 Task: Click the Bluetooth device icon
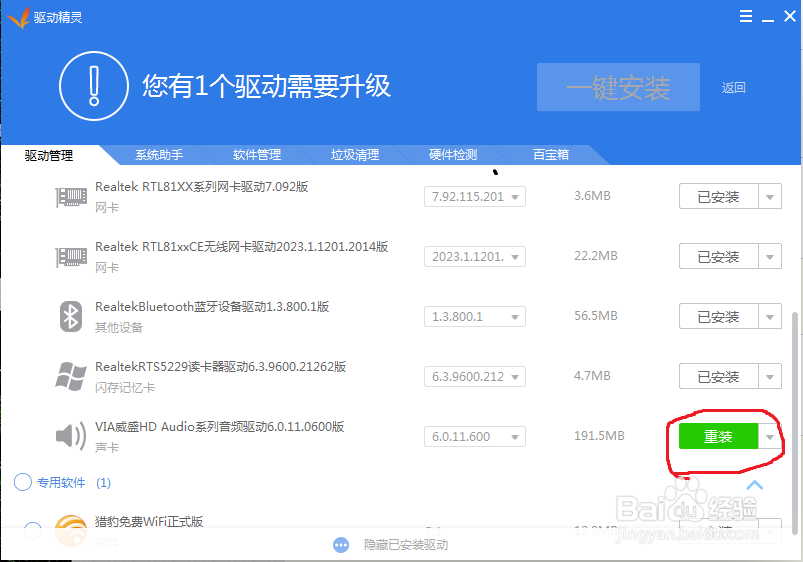coord(71,317)
